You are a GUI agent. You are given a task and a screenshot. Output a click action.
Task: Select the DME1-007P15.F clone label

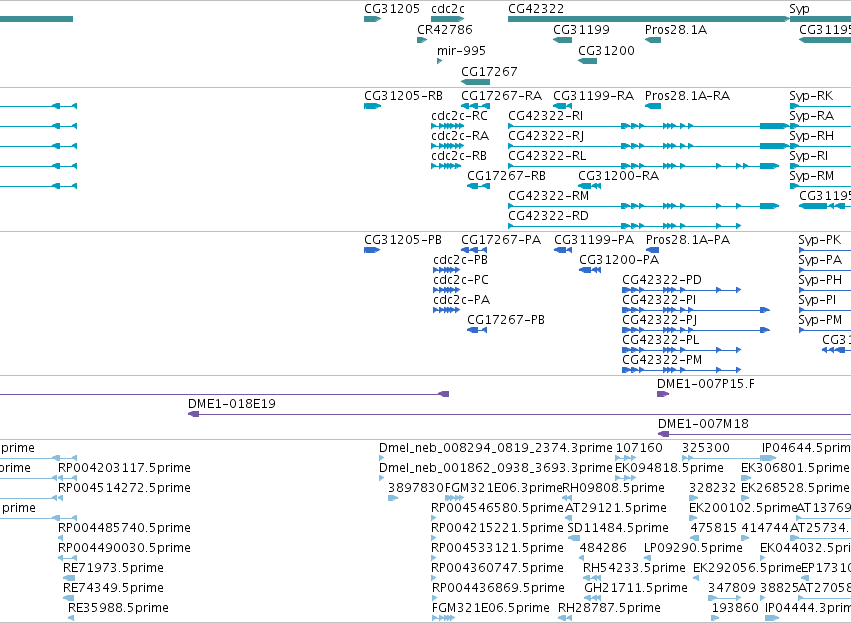706,384
